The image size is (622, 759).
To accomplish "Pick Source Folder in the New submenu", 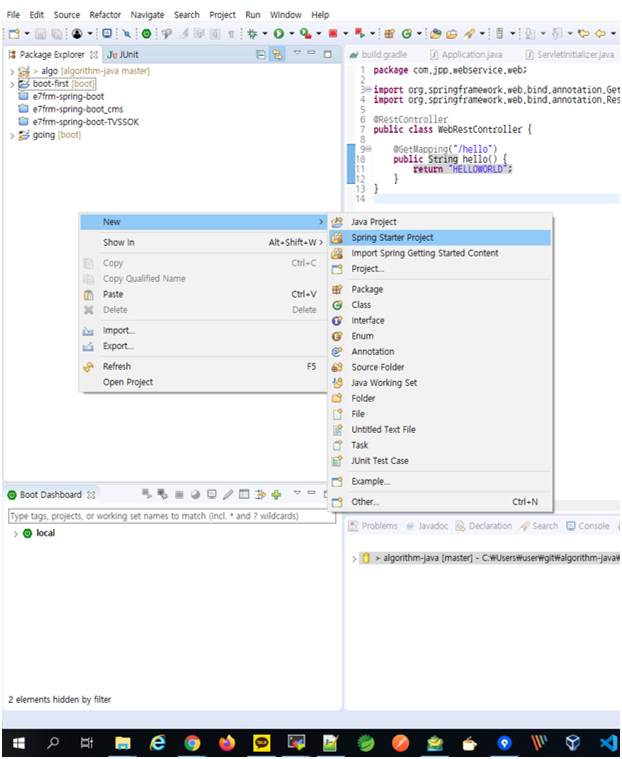I will 440,367.
